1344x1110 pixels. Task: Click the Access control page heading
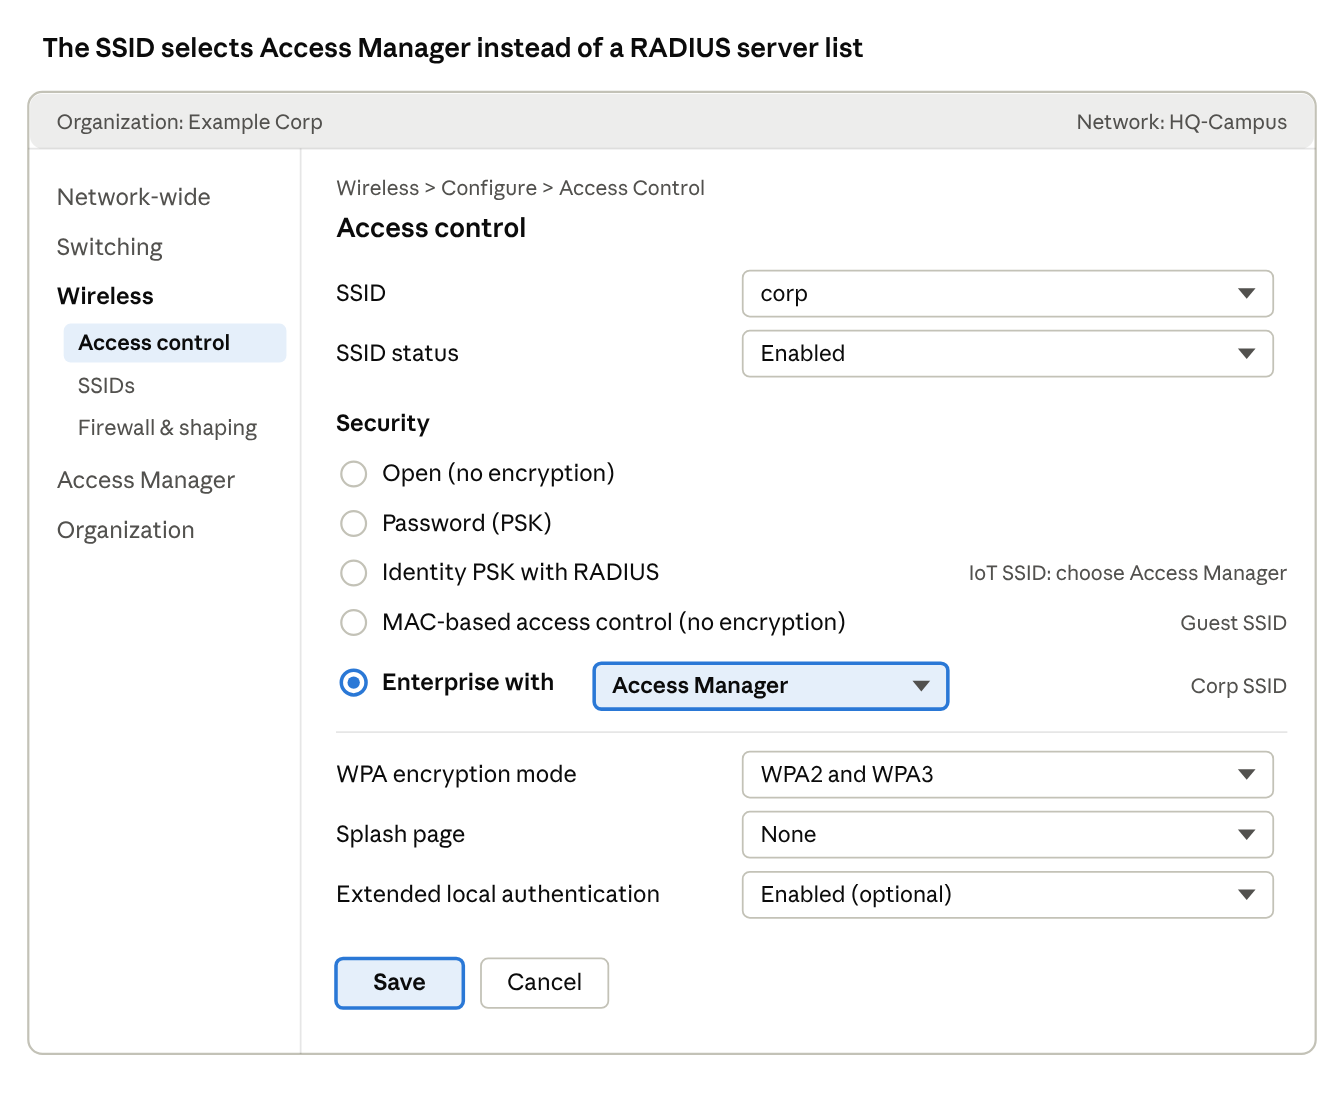tap(431, 228)
